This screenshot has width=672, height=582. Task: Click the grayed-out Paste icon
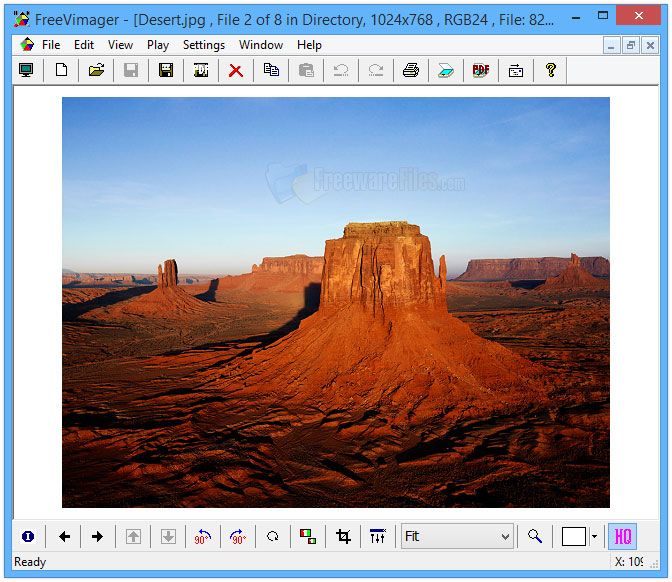pyautogui.click(x=306, y=70)
